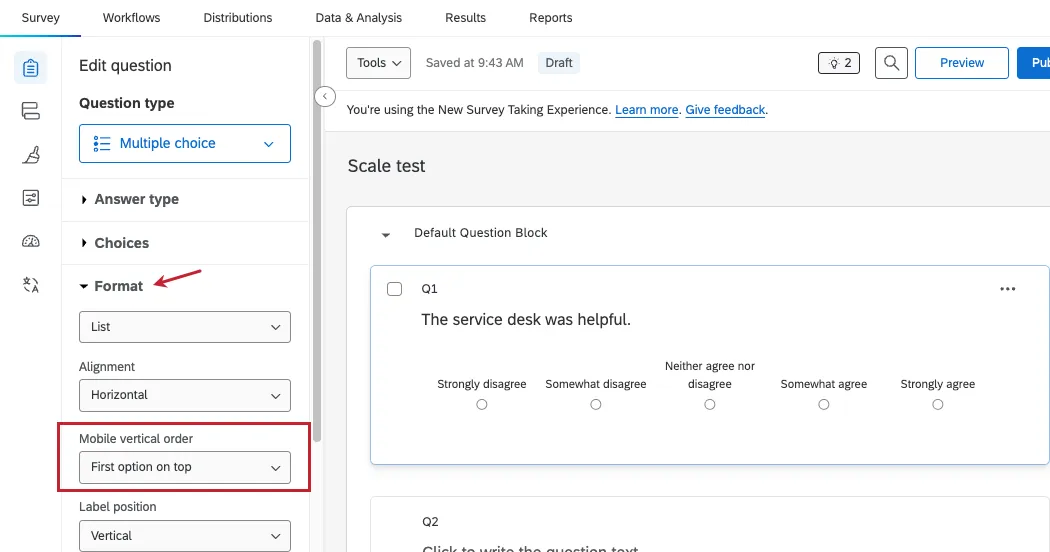
Task: Open the Tools dropdown menu
Action: (x=378, y=63)
